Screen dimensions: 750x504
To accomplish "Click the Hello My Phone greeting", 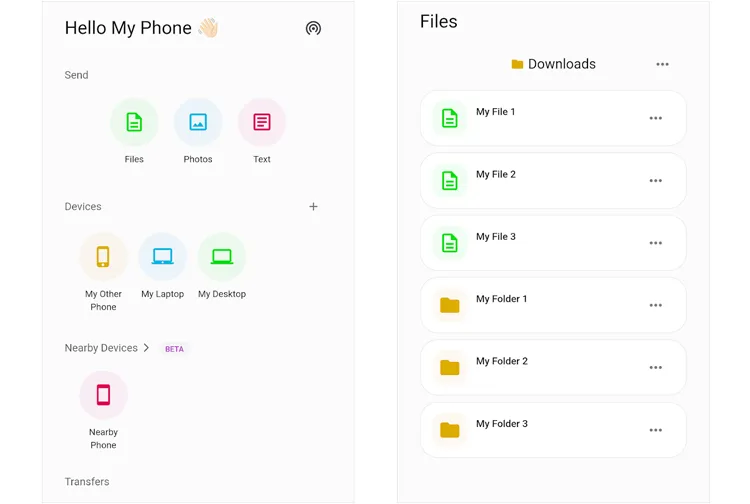I will pos(128,28).
